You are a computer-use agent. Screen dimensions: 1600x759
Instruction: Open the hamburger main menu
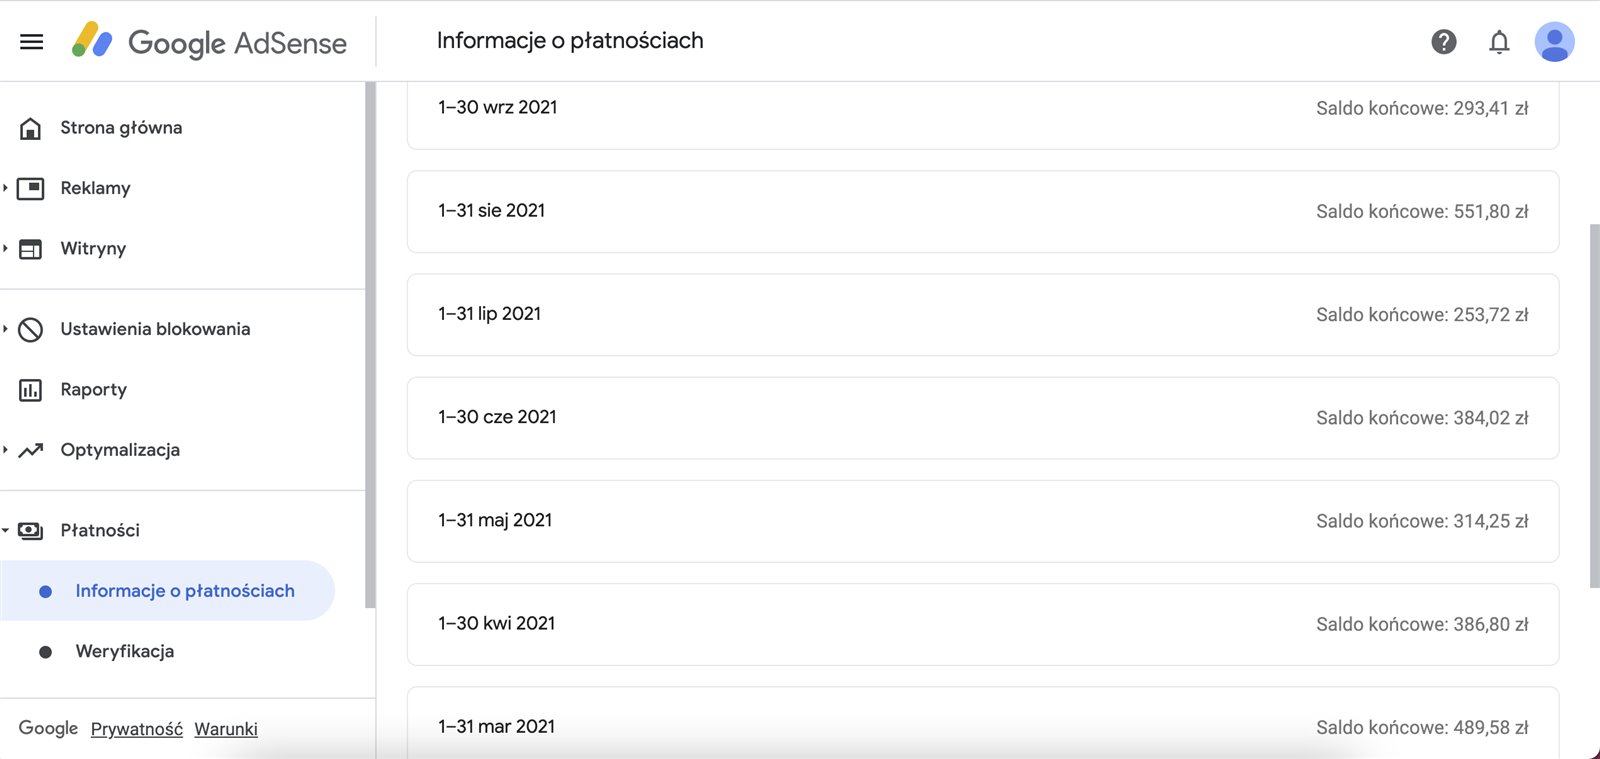coord(32,41)
